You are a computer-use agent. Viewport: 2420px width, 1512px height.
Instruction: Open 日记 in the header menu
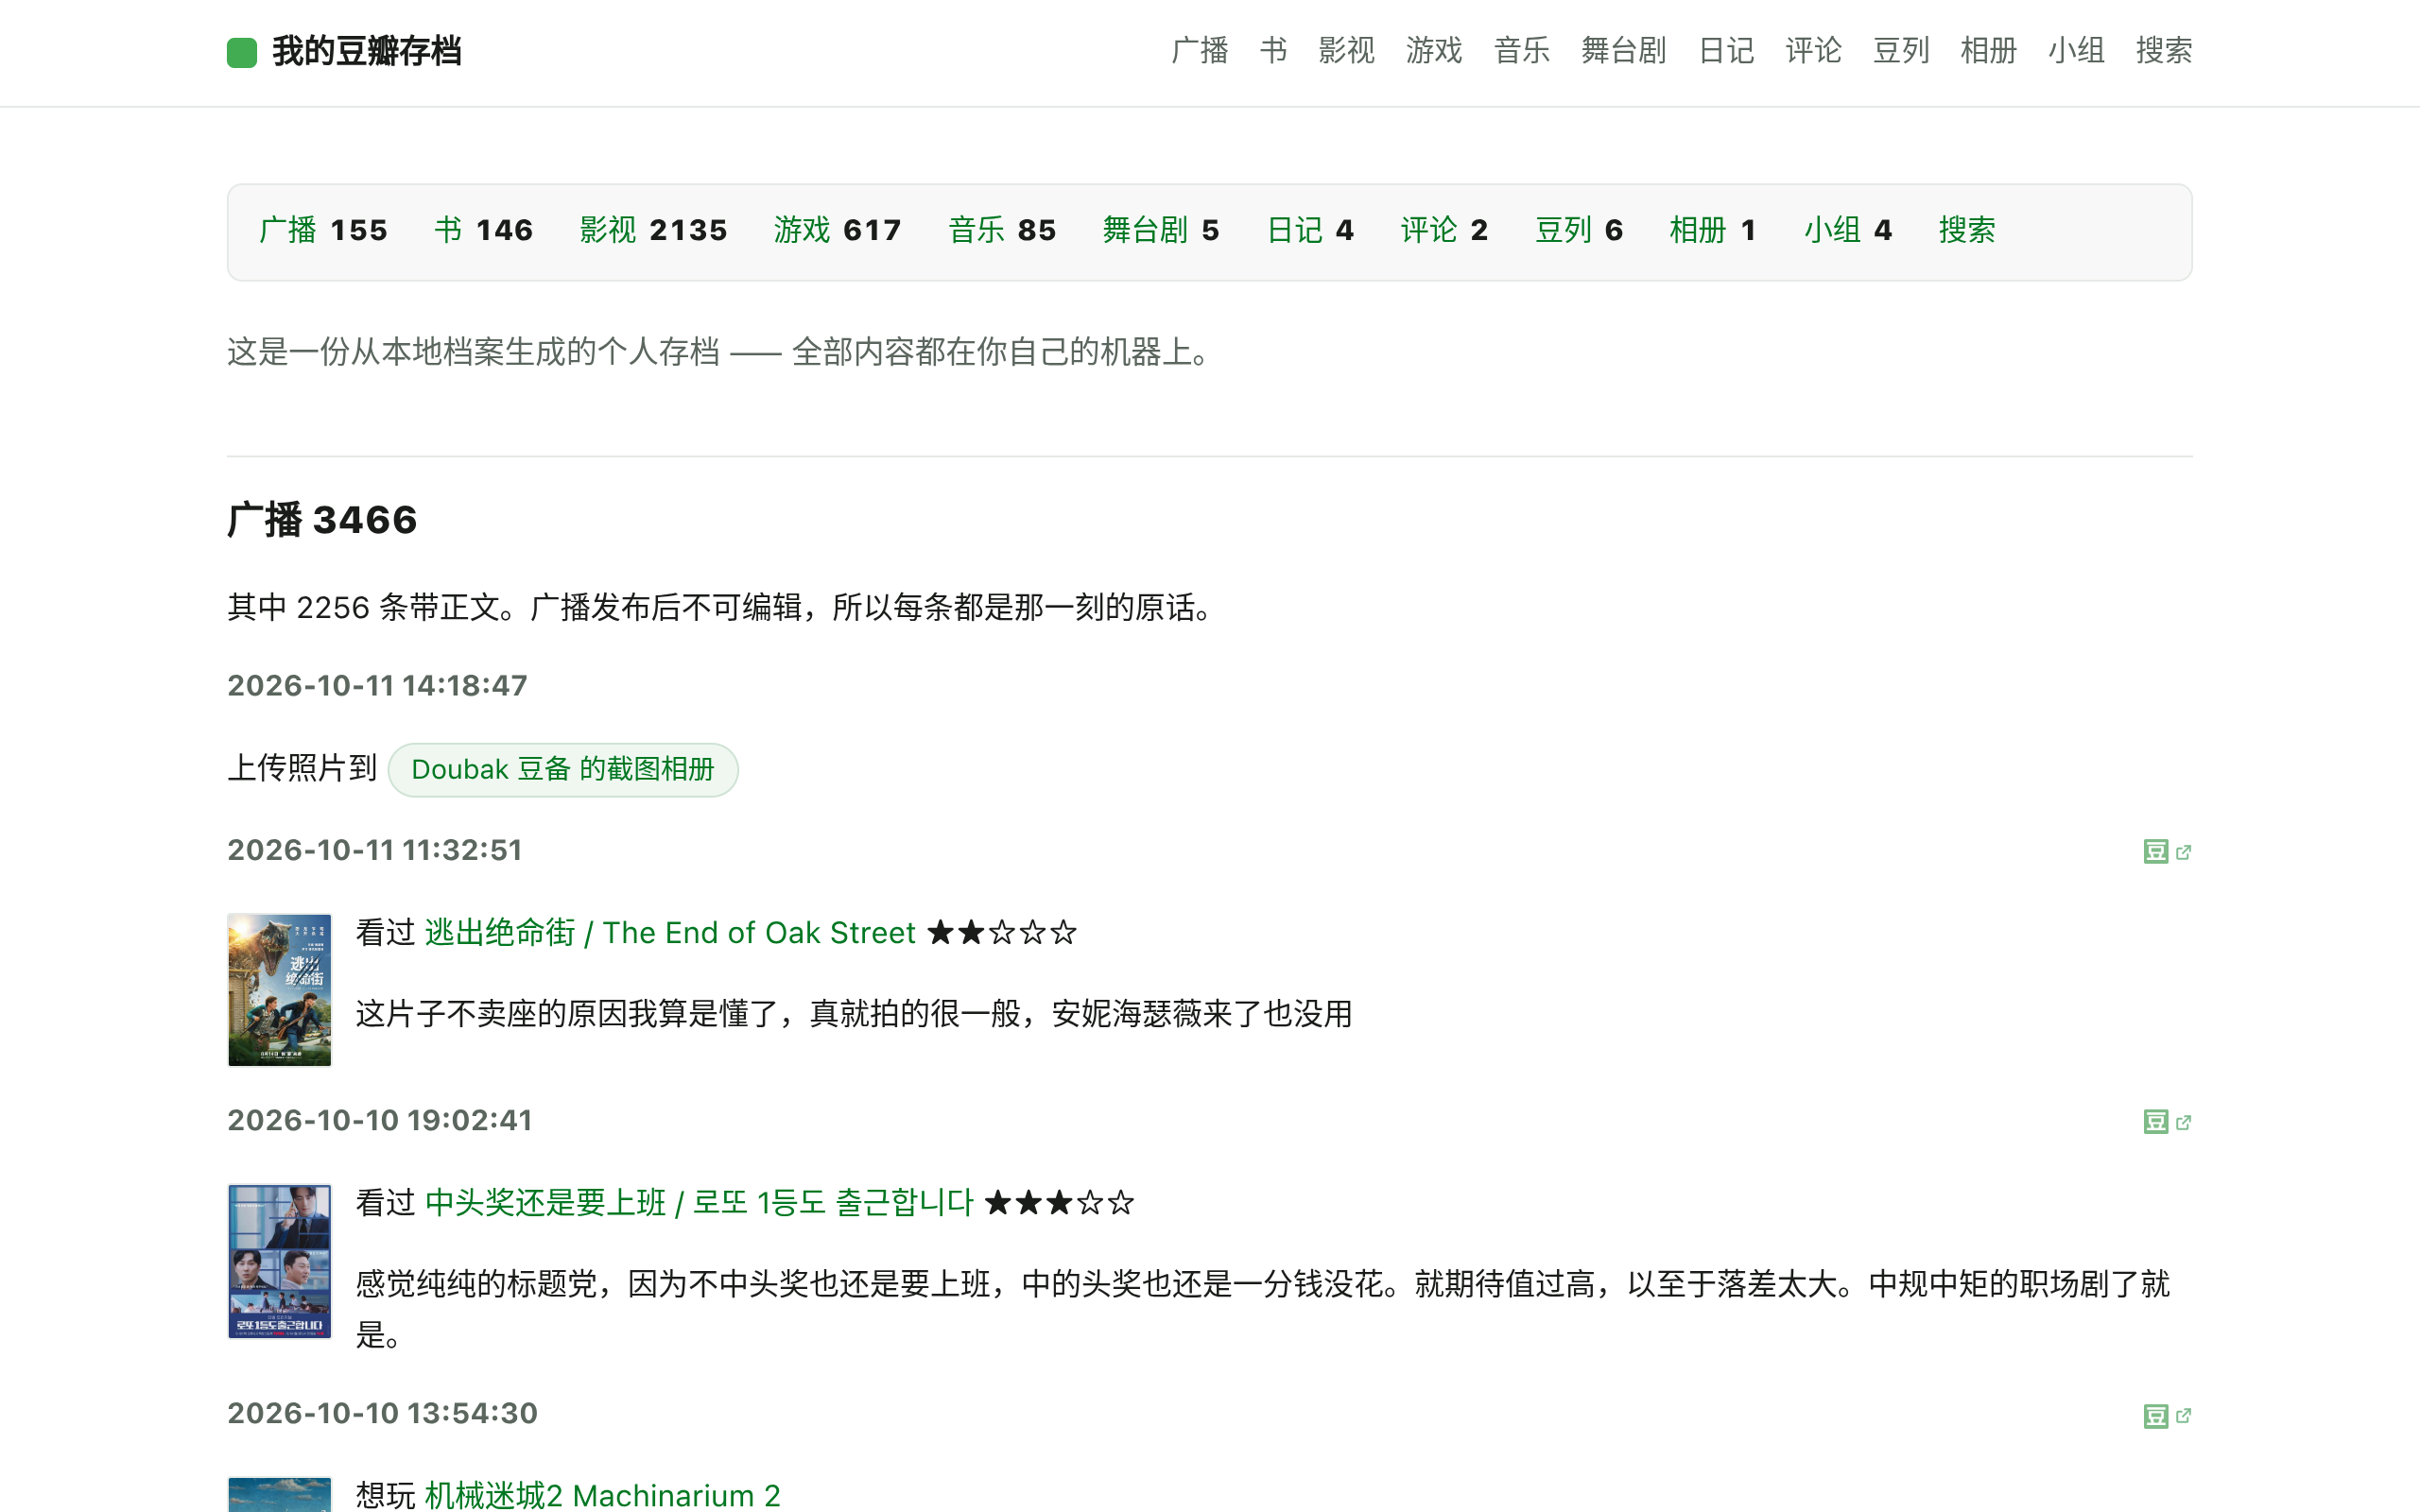[x=1726, y=50]
